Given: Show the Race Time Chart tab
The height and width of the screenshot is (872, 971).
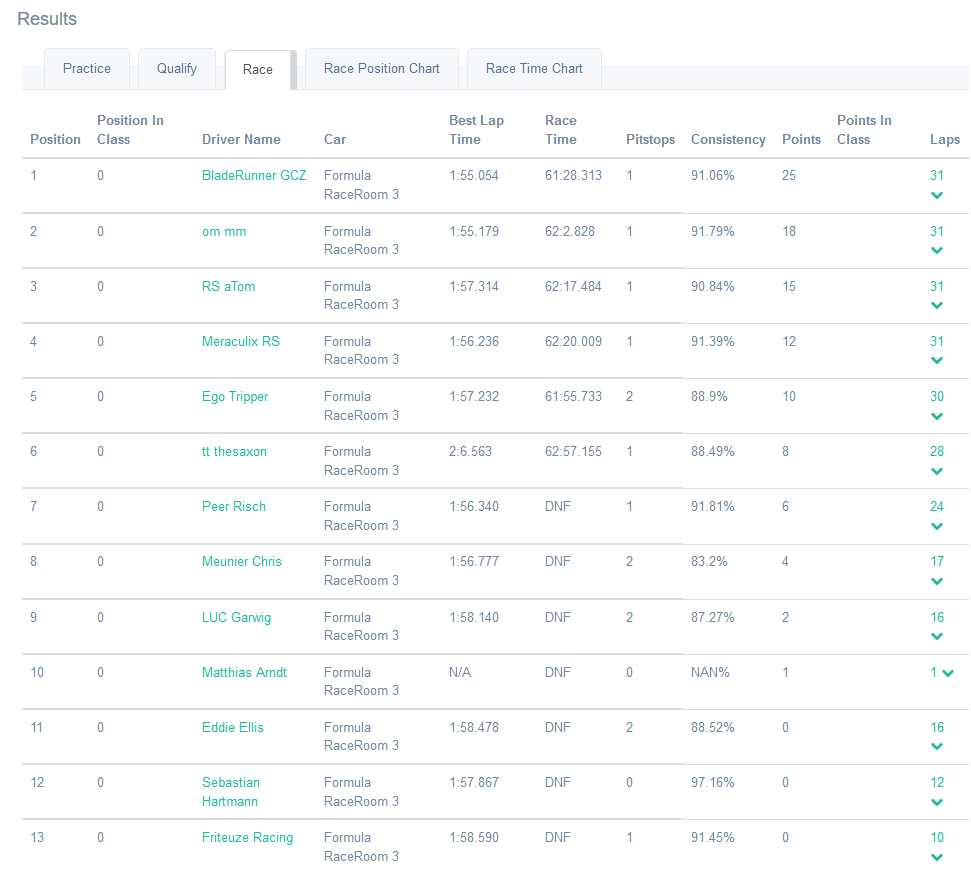Looking at the screenshot, I should 534,69.
